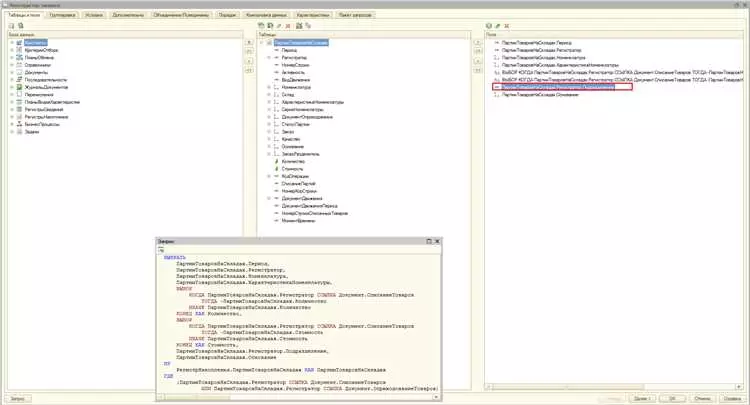This screenshot has width=750, height=405.
Task: Click the БизнесПроцессы icon in database tree
Action: (20, 124)
